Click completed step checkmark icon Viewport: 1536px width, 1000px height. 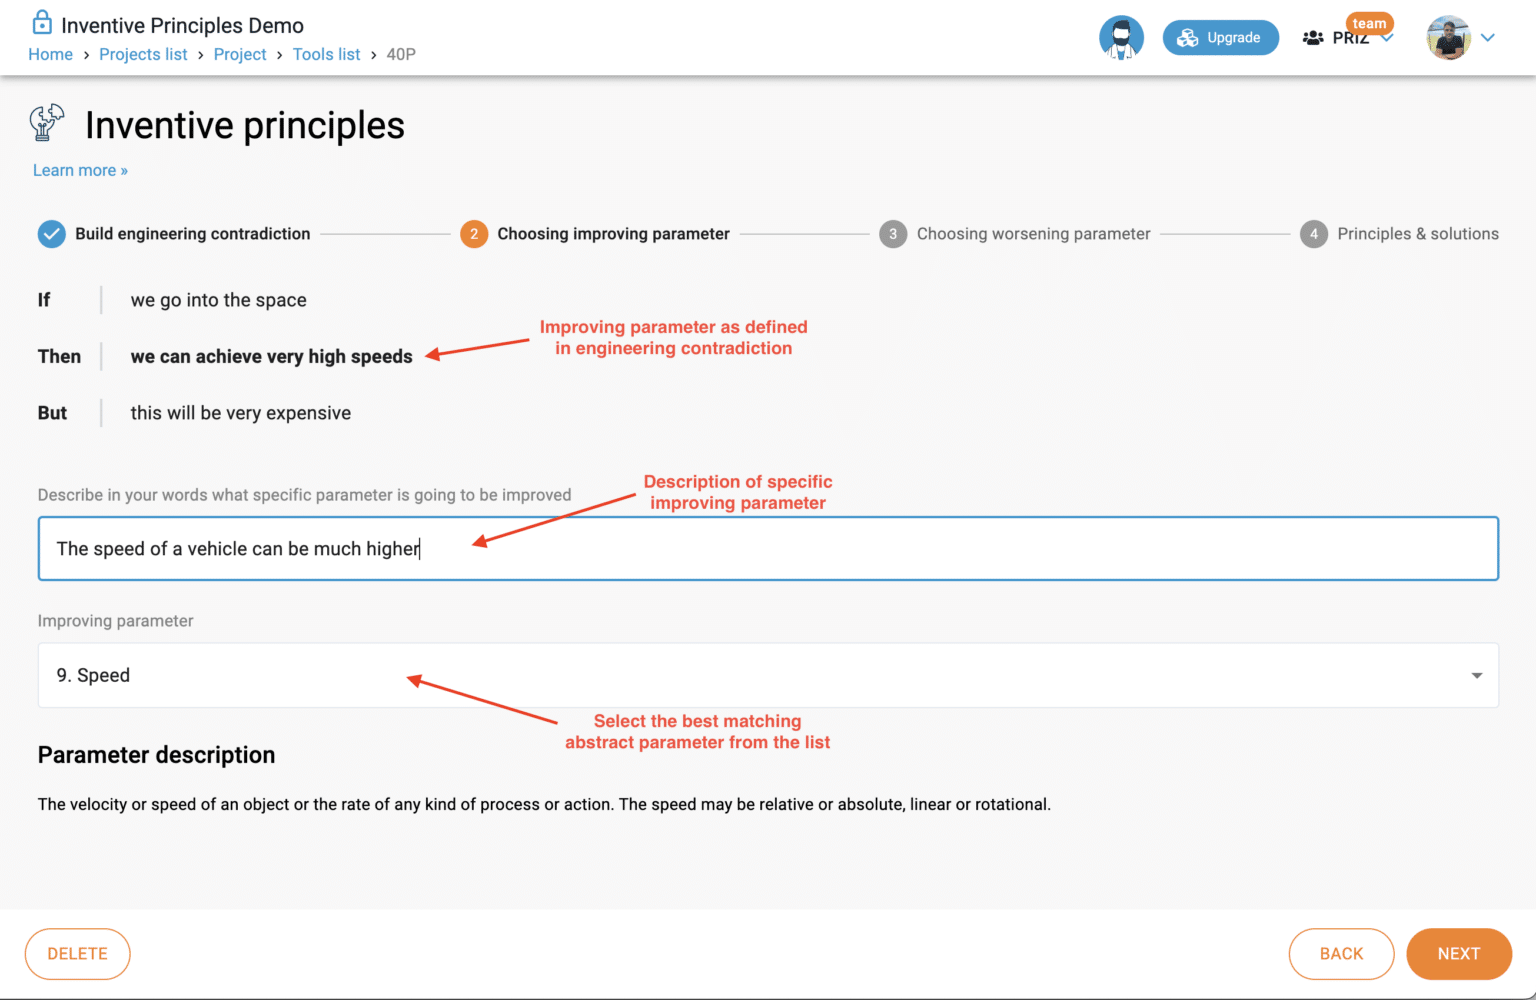tap(51, 234)
